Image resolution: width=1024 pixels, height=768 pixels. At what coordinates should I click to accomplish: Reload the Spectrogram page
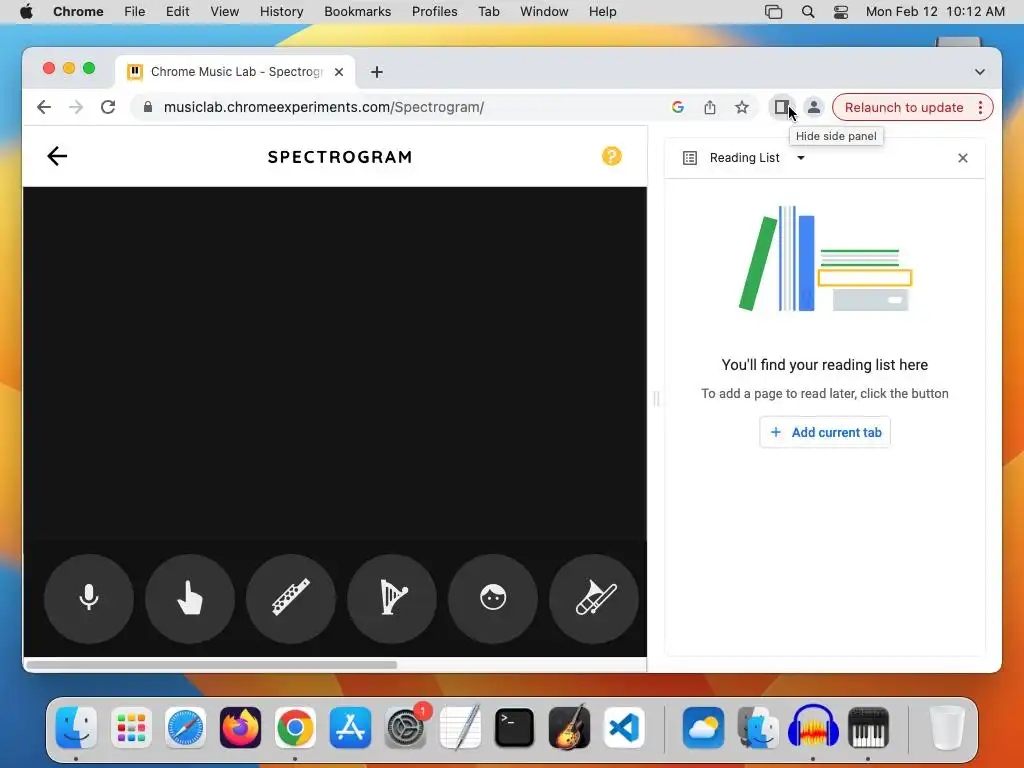(108, 107)
